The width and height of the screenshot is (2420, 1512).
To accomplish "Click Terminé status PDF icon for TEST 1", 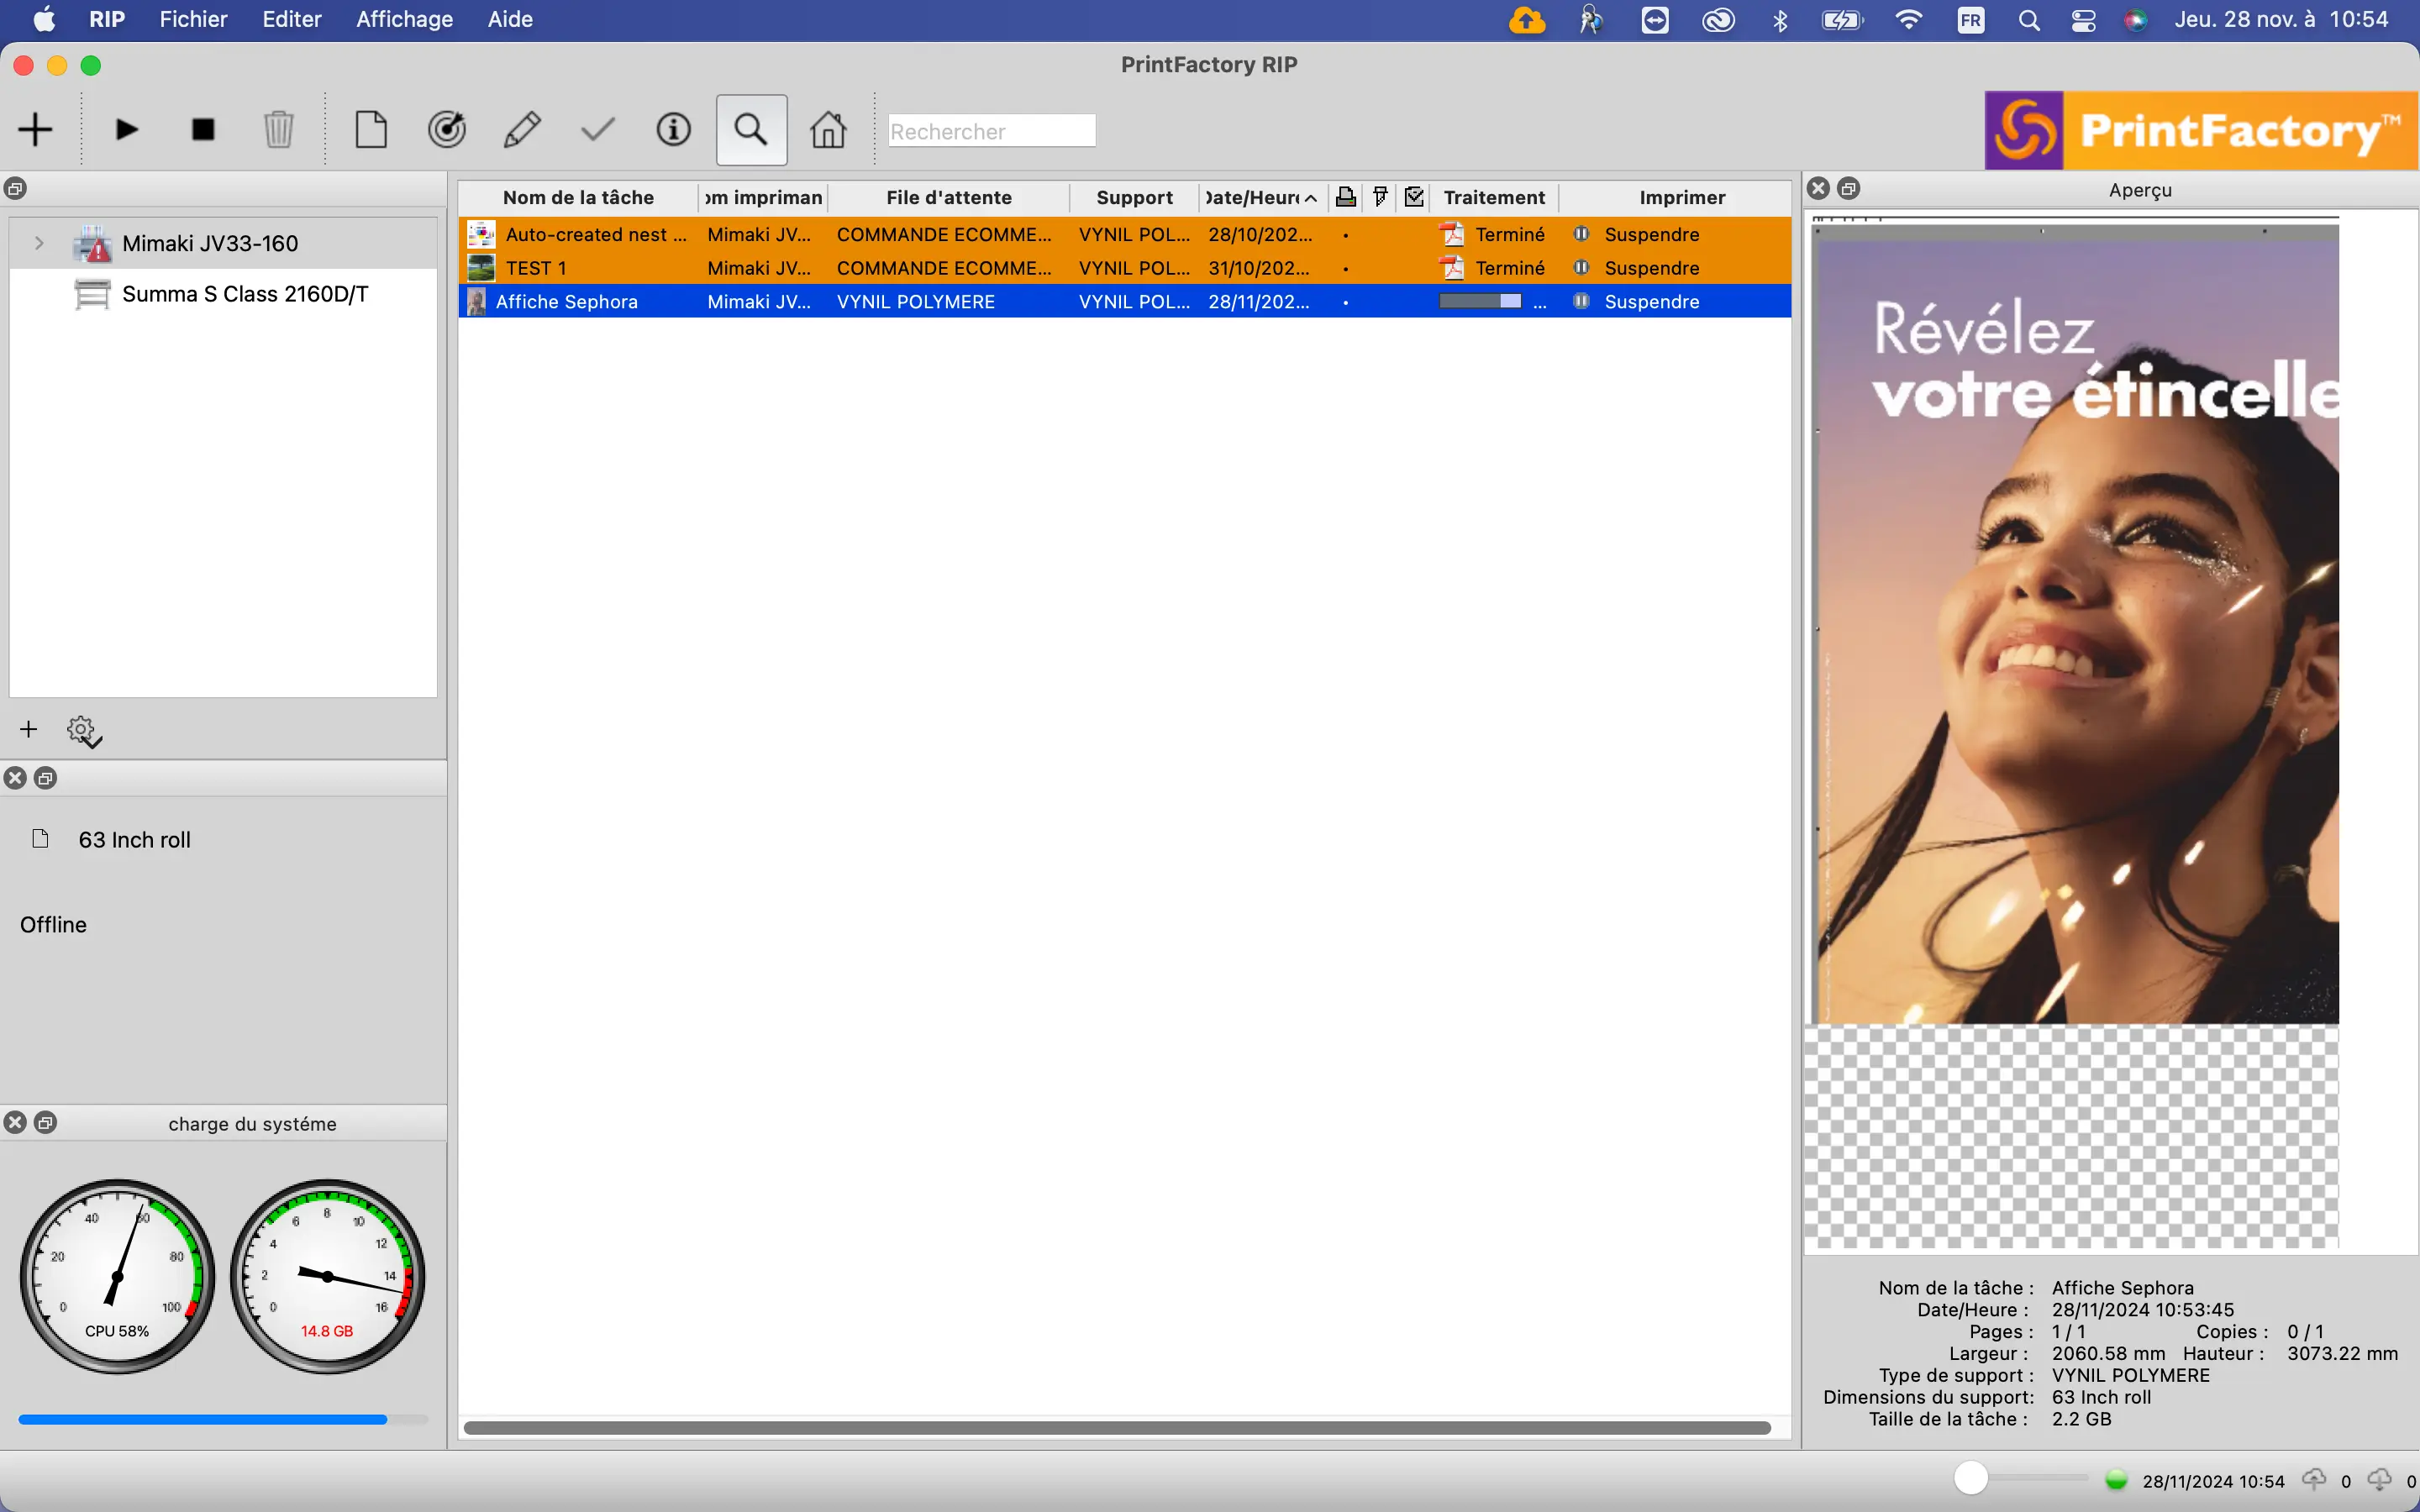I will 1452,268.
